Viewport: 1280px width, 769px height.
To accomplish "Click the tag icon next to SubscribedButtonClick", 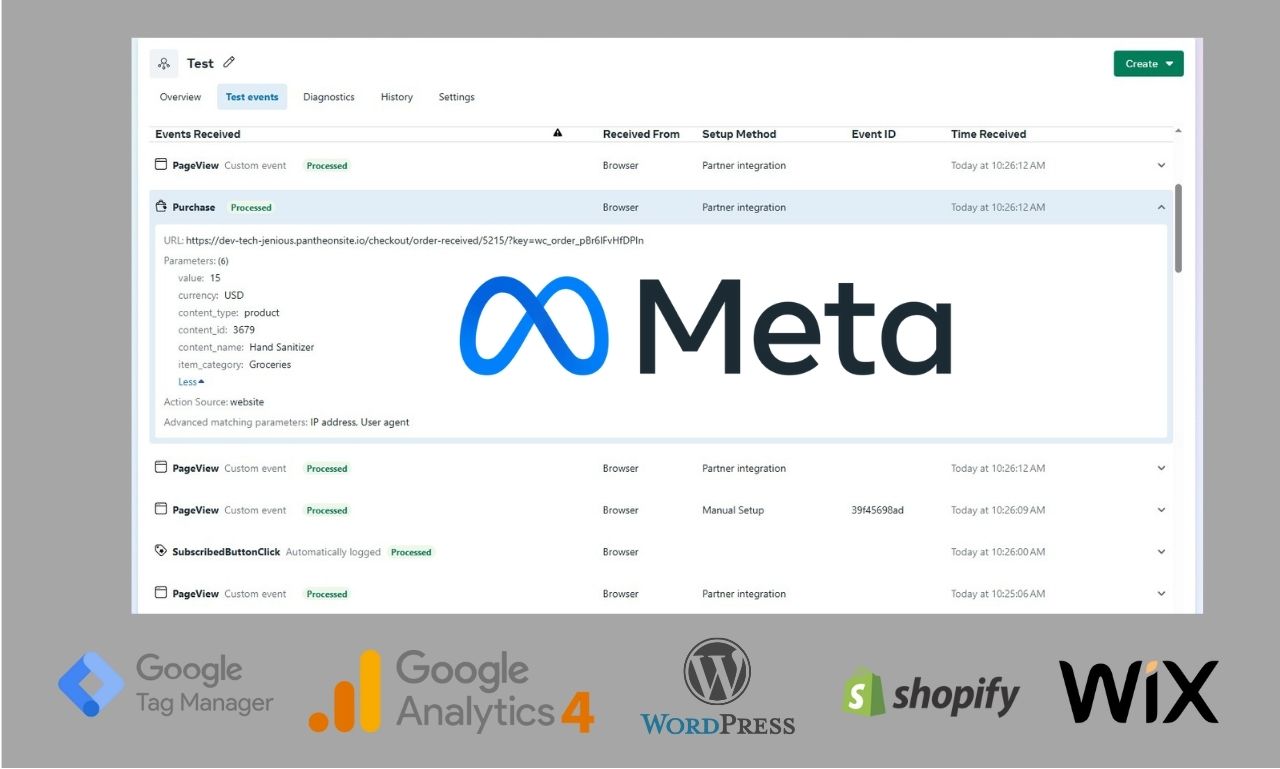I will click(160, 551).
